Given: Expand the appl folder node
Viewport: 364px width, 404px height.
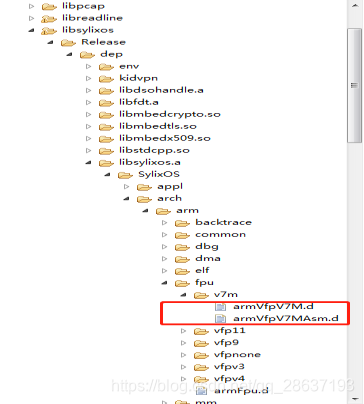Looking at the screenshot, I should point(126,186).
